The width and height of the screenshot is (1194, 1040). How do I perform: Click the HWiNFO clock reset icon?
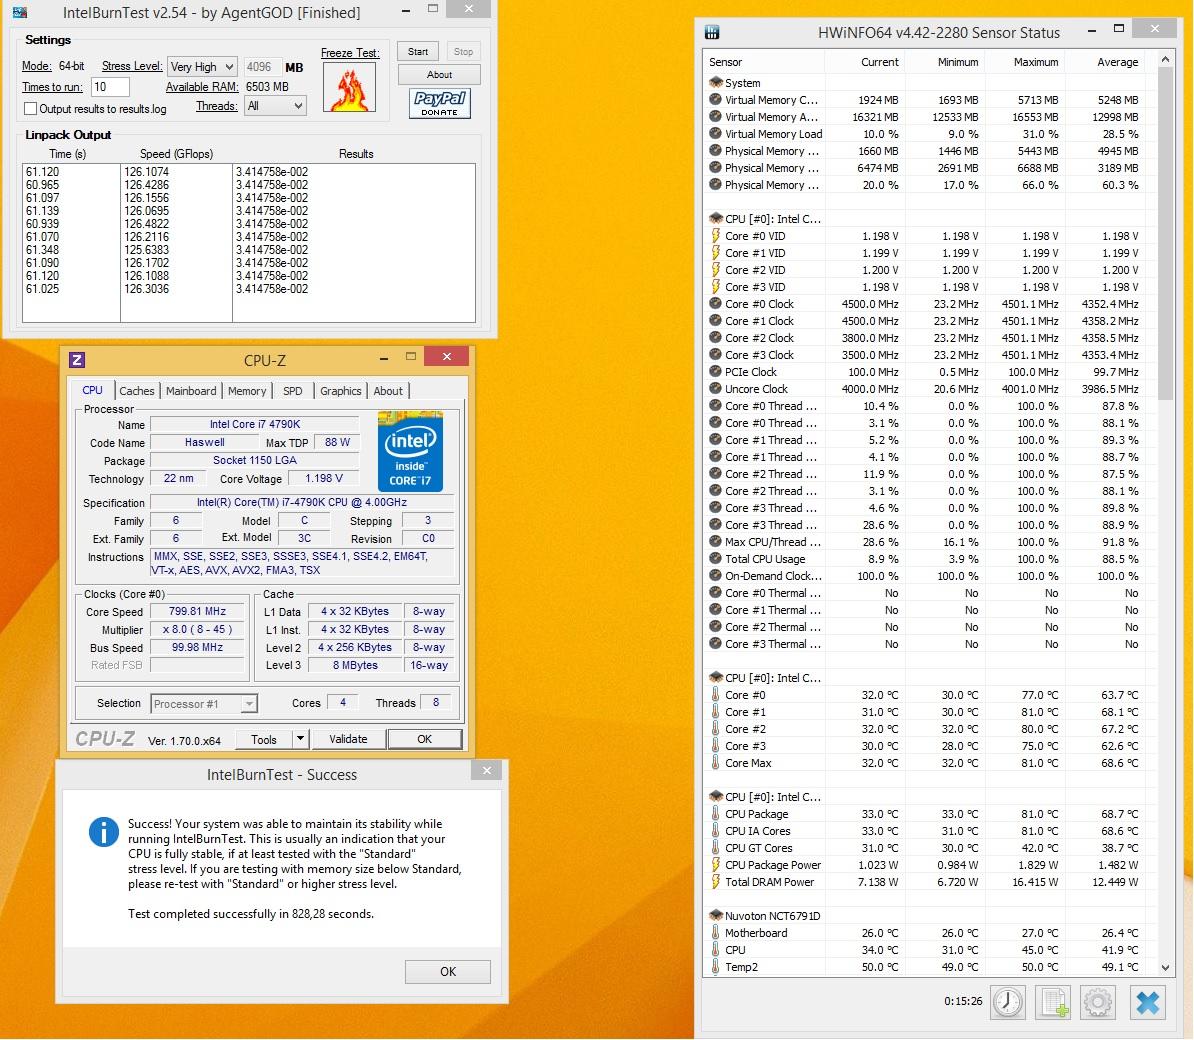click(x=1007, y=1001)
